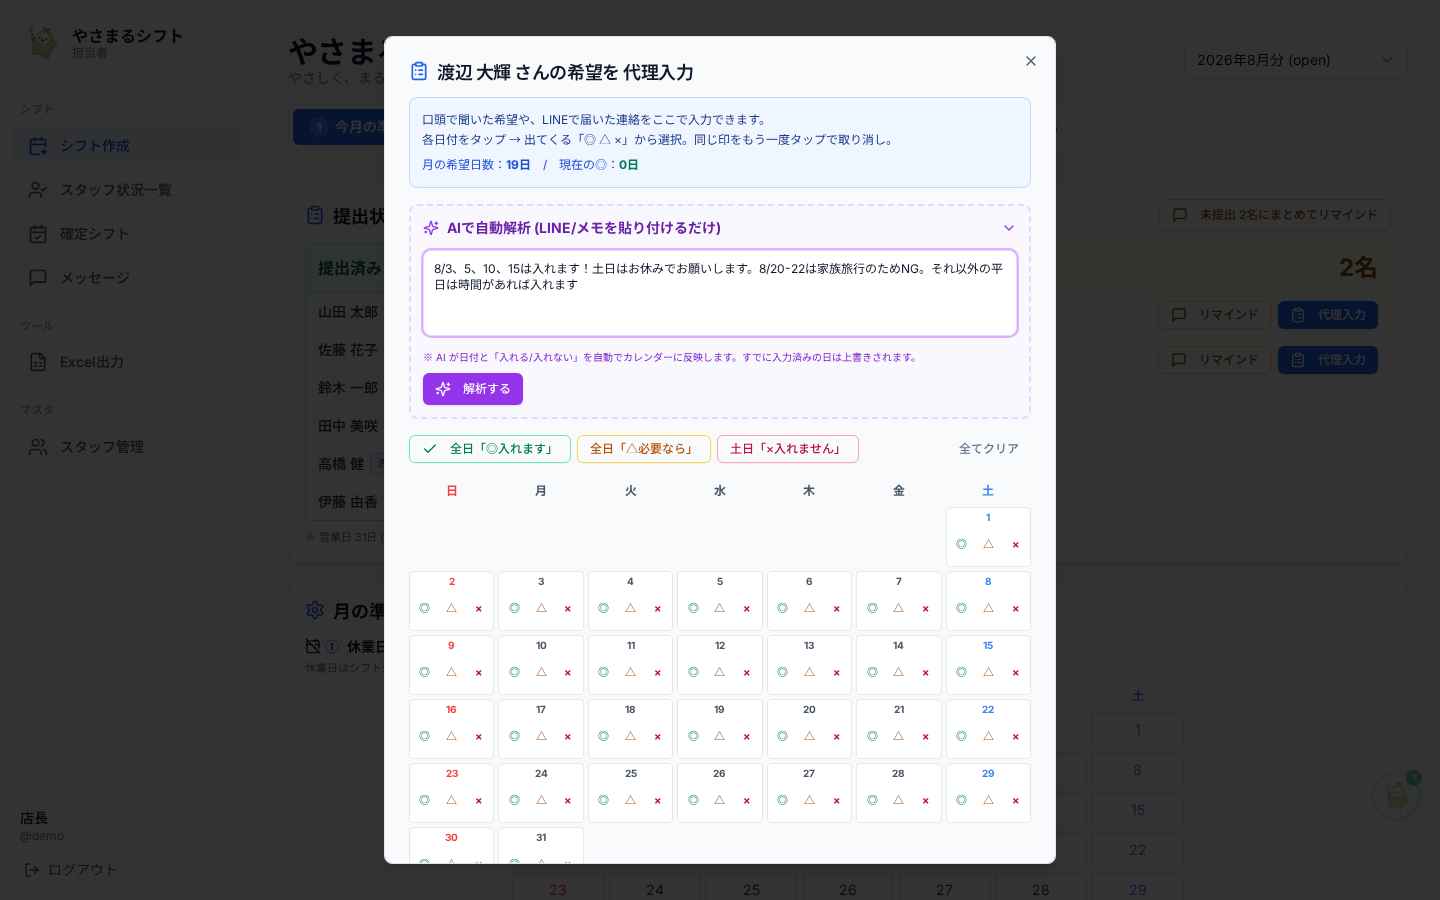This screenshot has width=1440, height=900.
Task: Click the 日 column header in modal
Action: [451, 491]
